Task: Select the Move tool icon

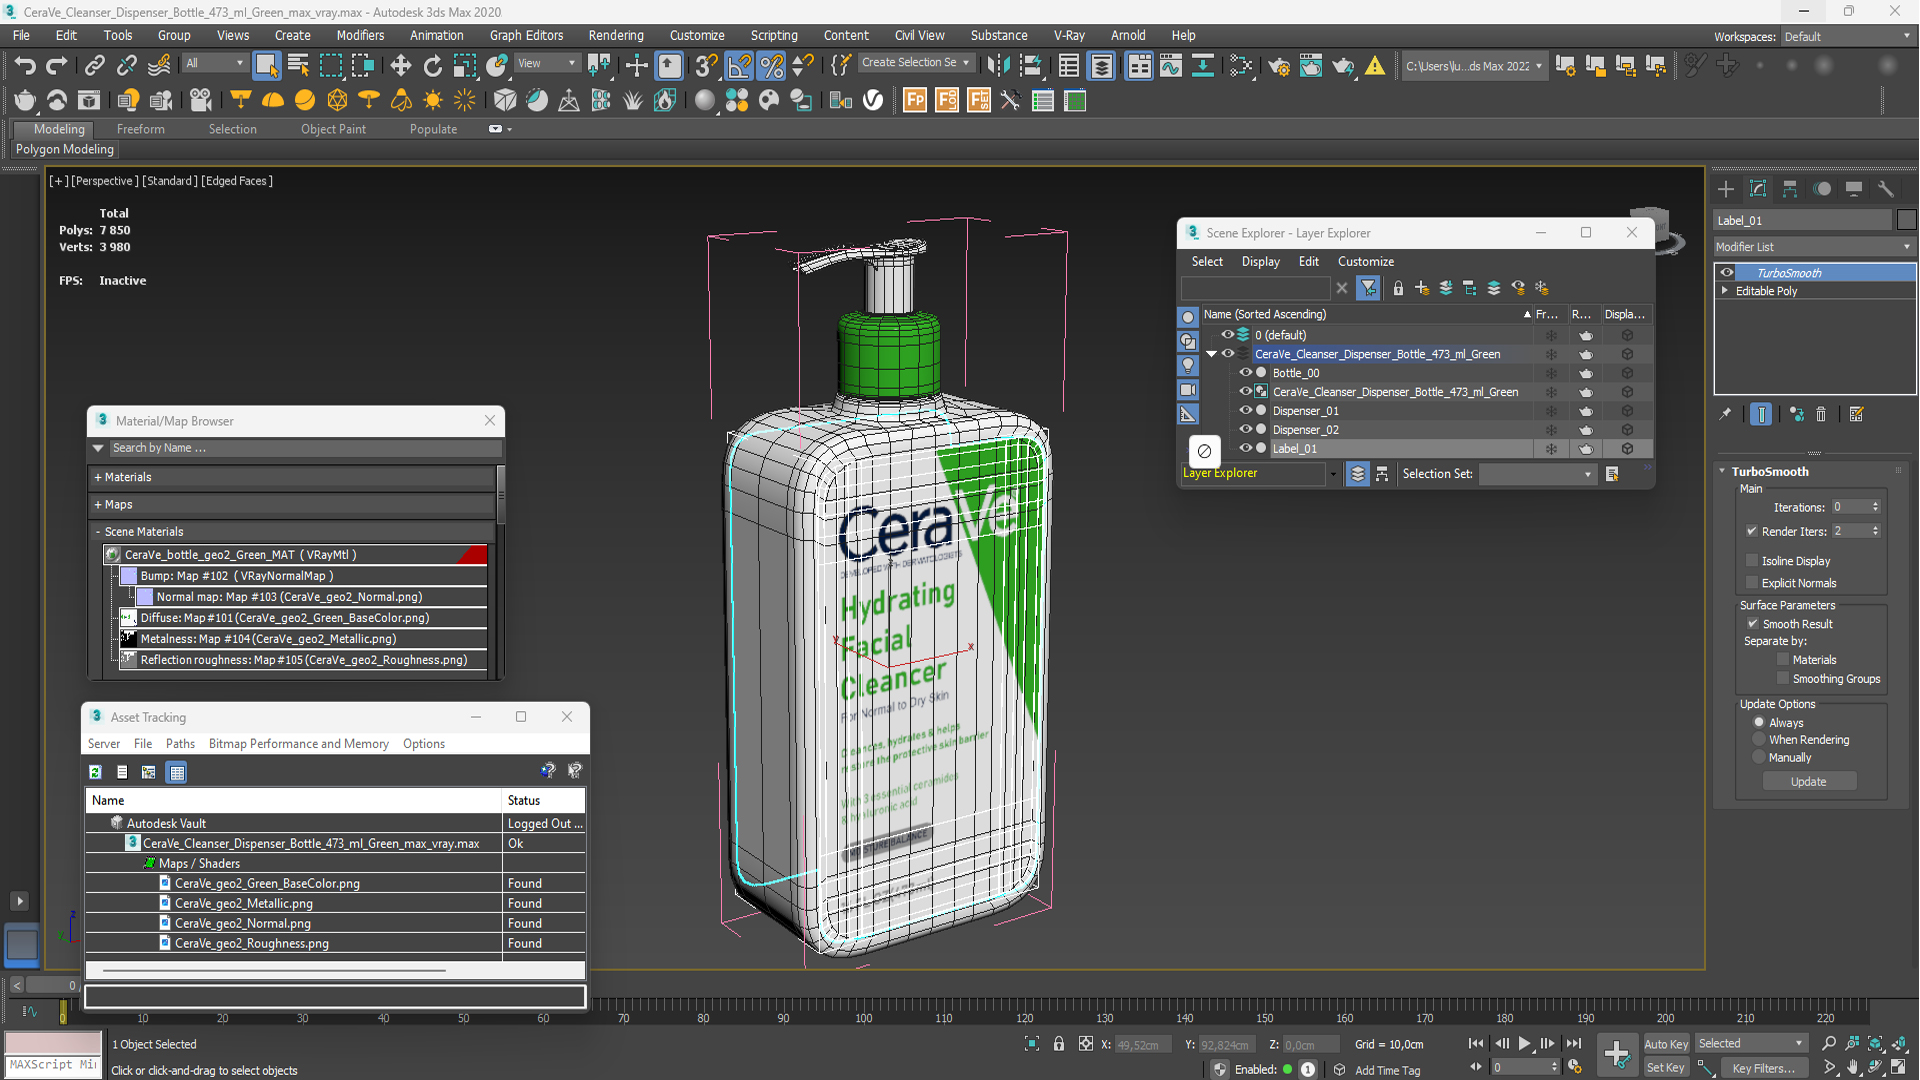Action: 400,66
